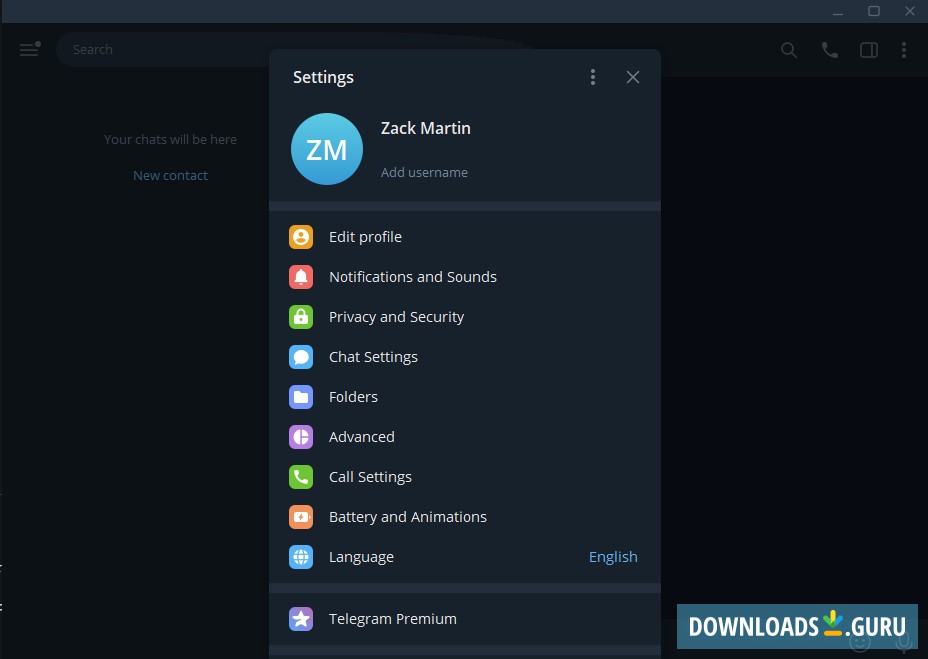The height and width of the screenshot is (659, 928).
Task: Close the Telegram window
Action: click(910, 11)
